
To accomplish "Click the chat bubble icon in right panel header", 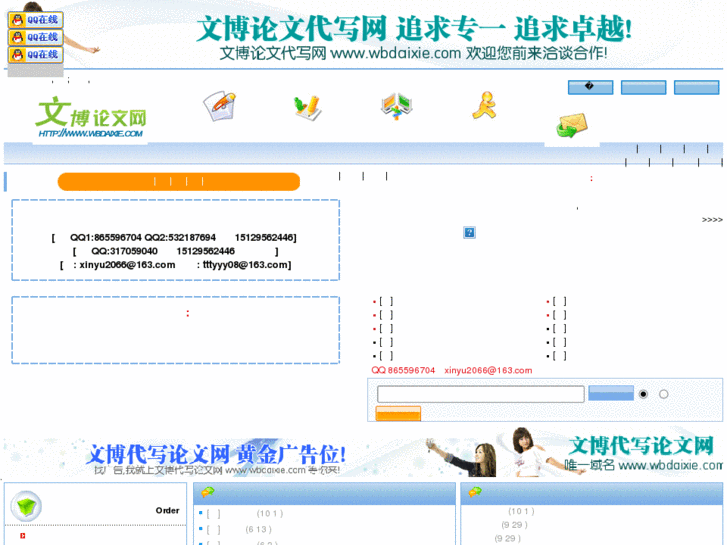I will (x=475, y=492).
